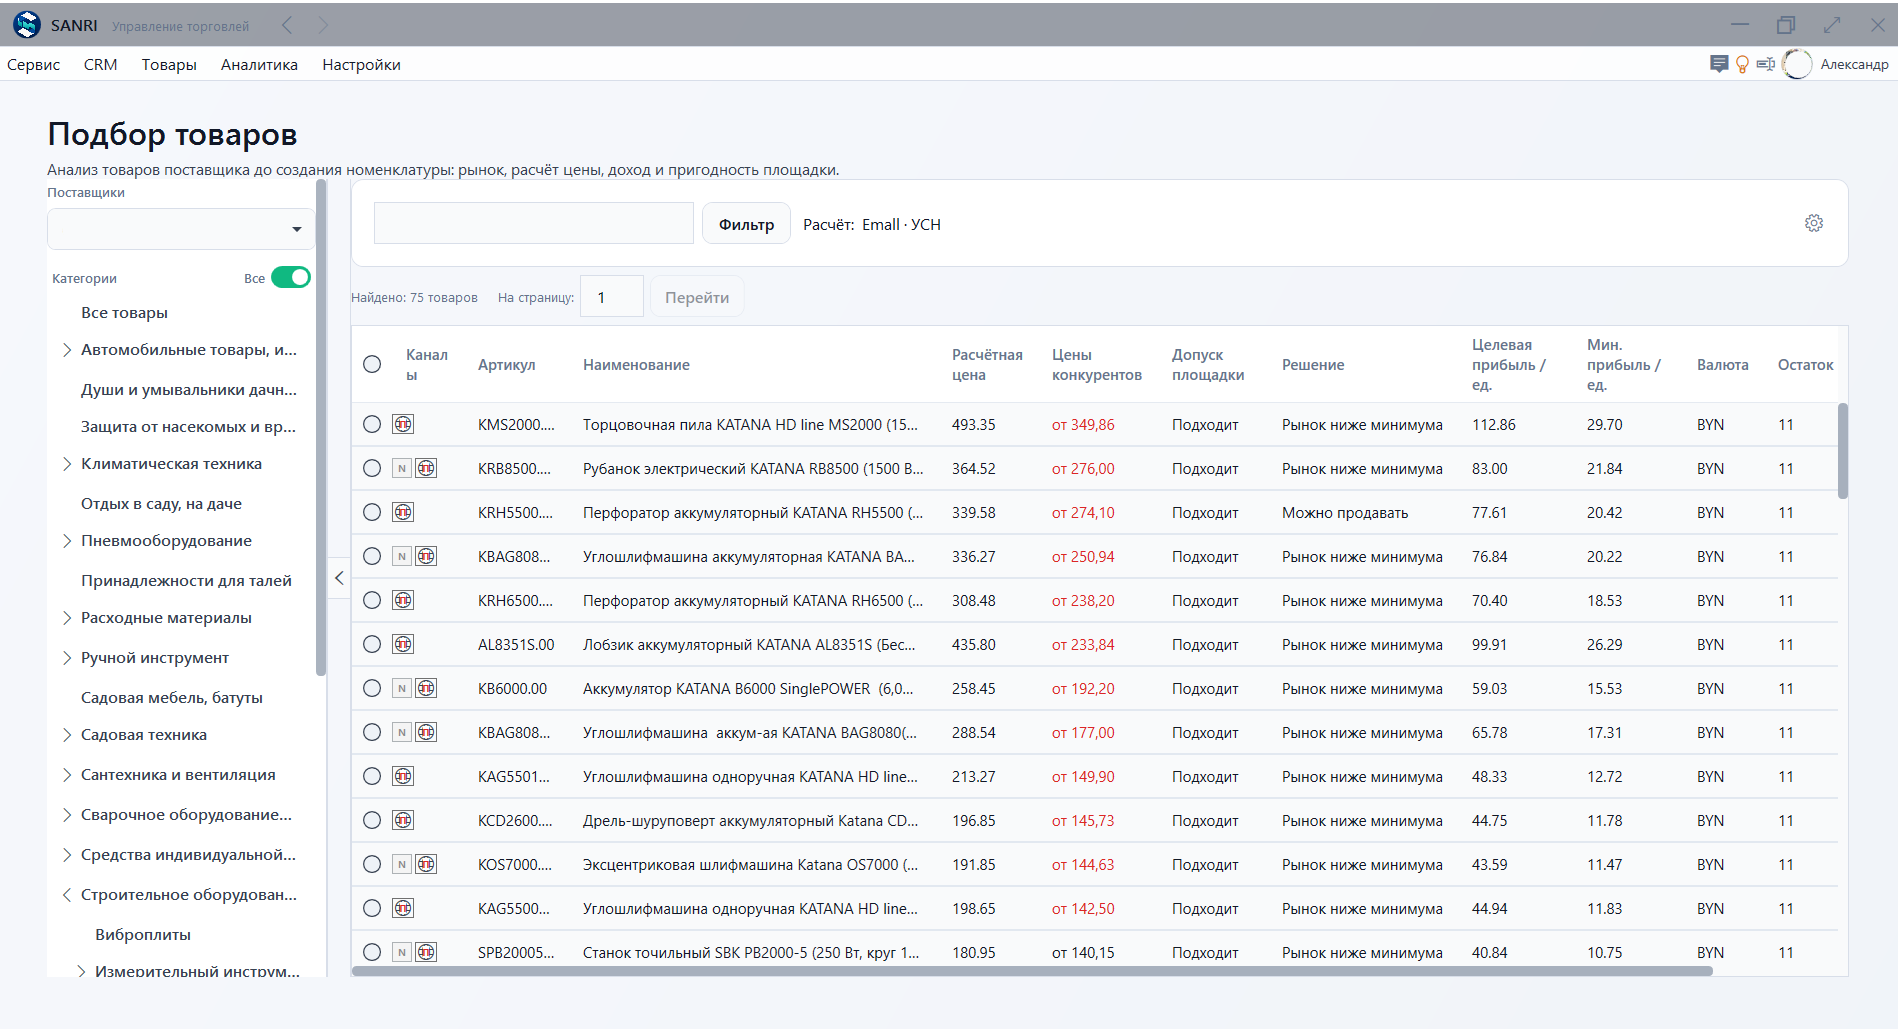Click channel icon in KMS2000 row
The image size is (1898, 1029).
(403, 424)
